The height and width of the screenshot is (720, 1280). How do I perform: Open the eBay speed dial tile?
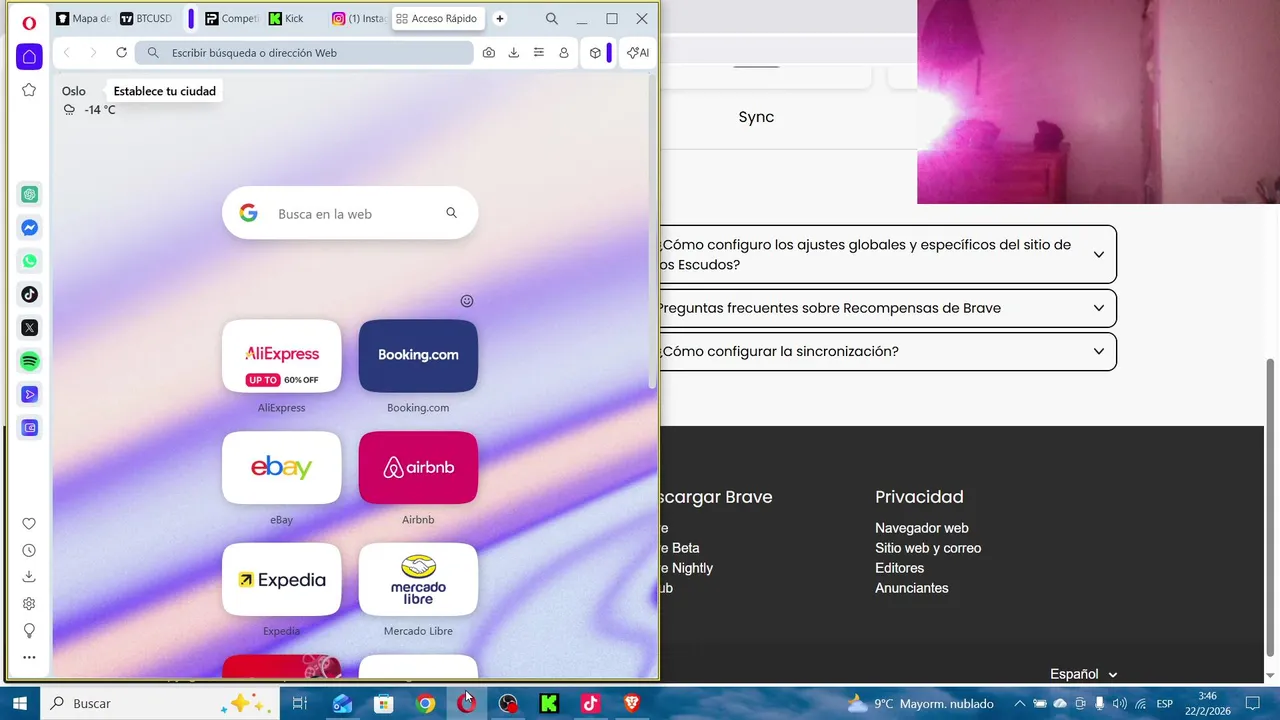click(x=281, y=467)
